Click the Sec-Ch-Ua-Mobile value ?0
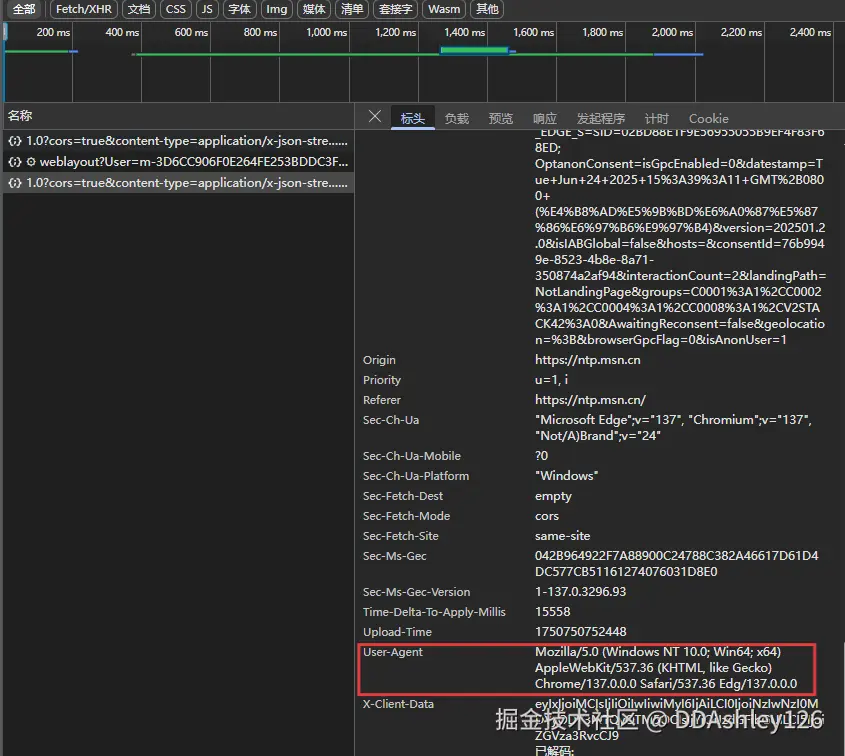The width and height of the screenshot is (845, 756). [542, 456]
